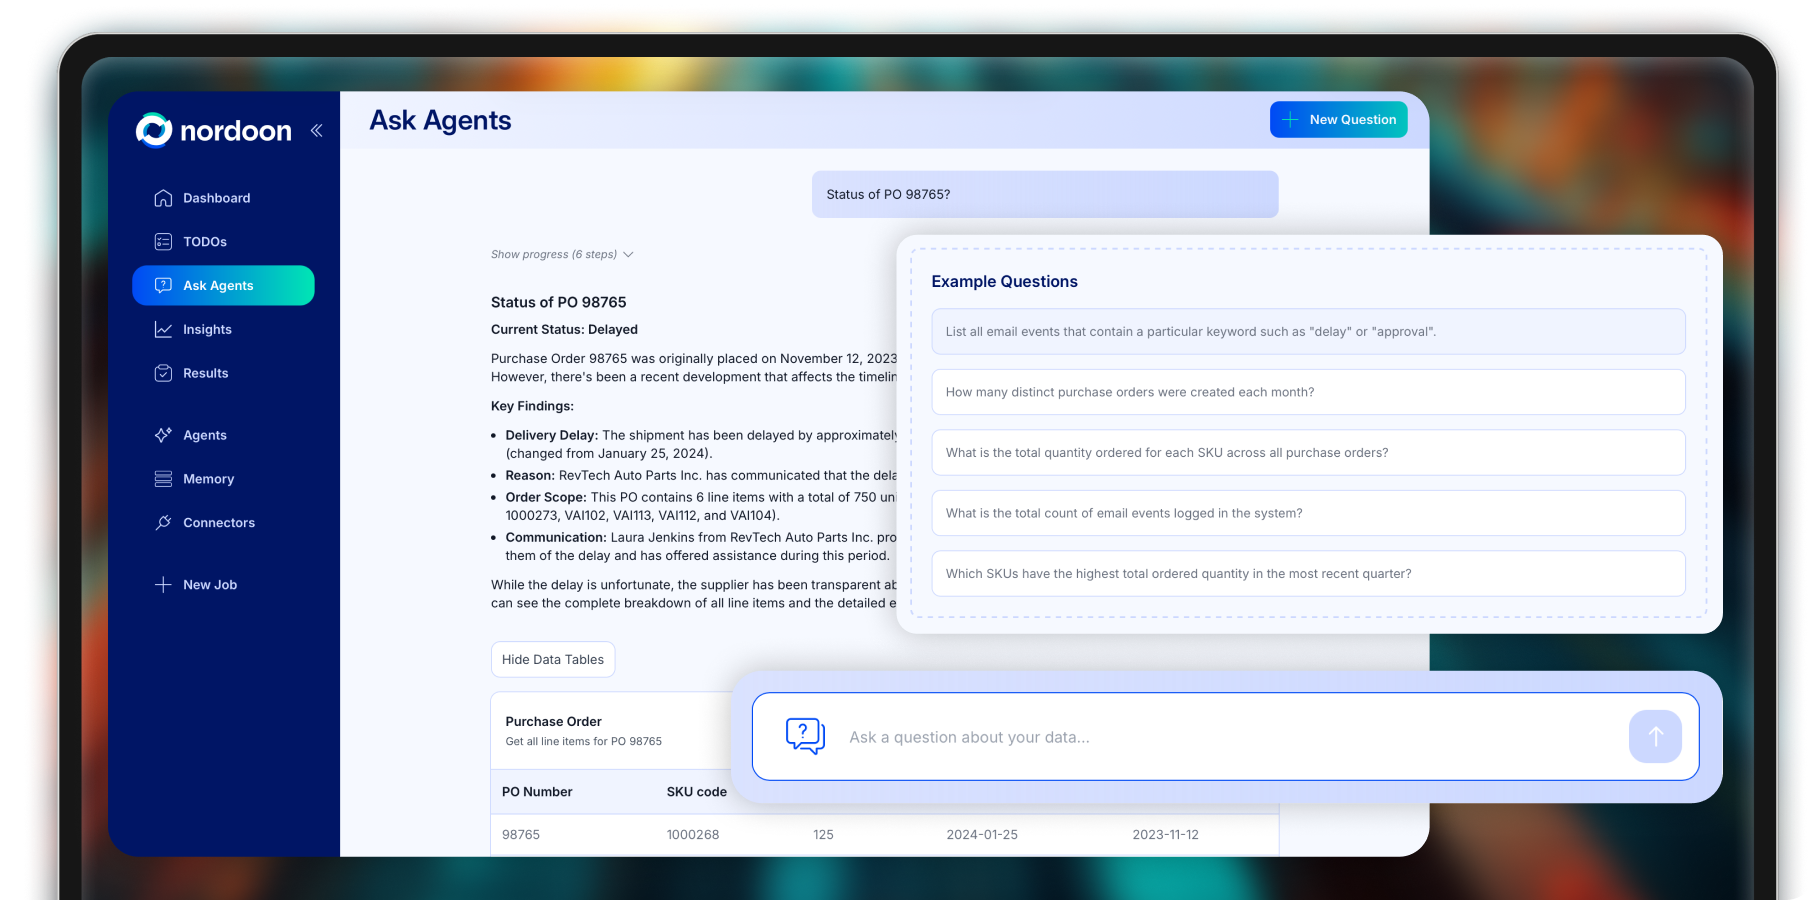Click 'Get all line items for PO 98765'
Image resolution: width=1816 pixels, height=900 pixels.
coord(583,742)
